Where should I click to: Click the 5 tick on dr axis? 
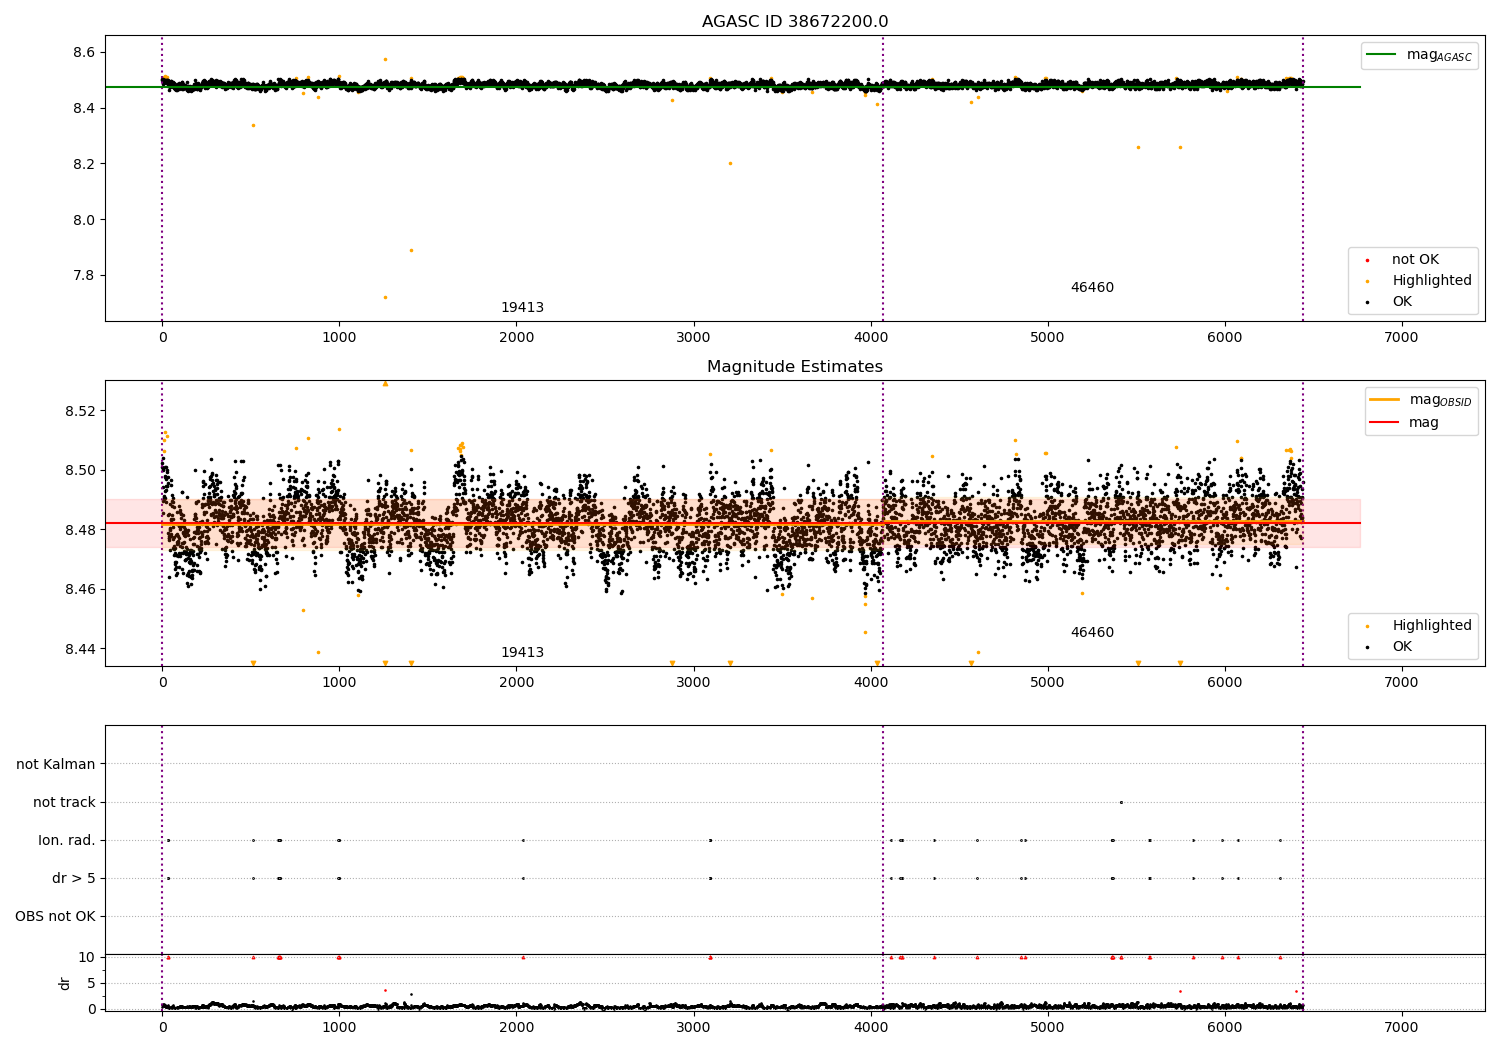[92, 984]
